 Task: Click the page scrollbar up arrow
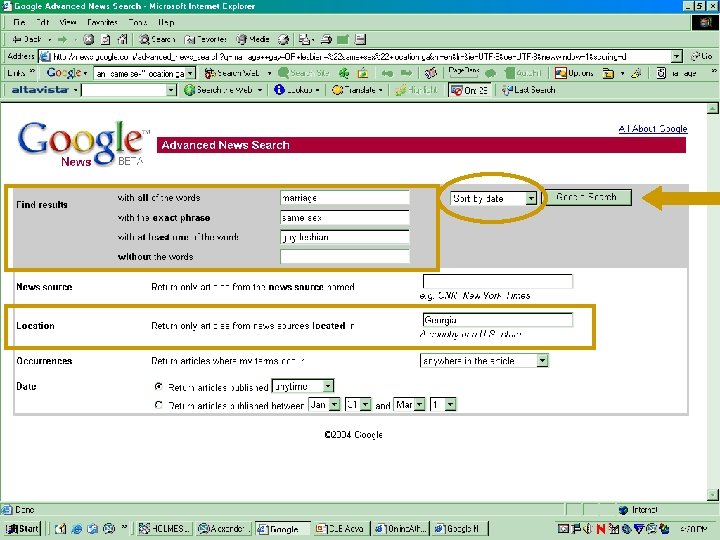(x=712, y=108)
